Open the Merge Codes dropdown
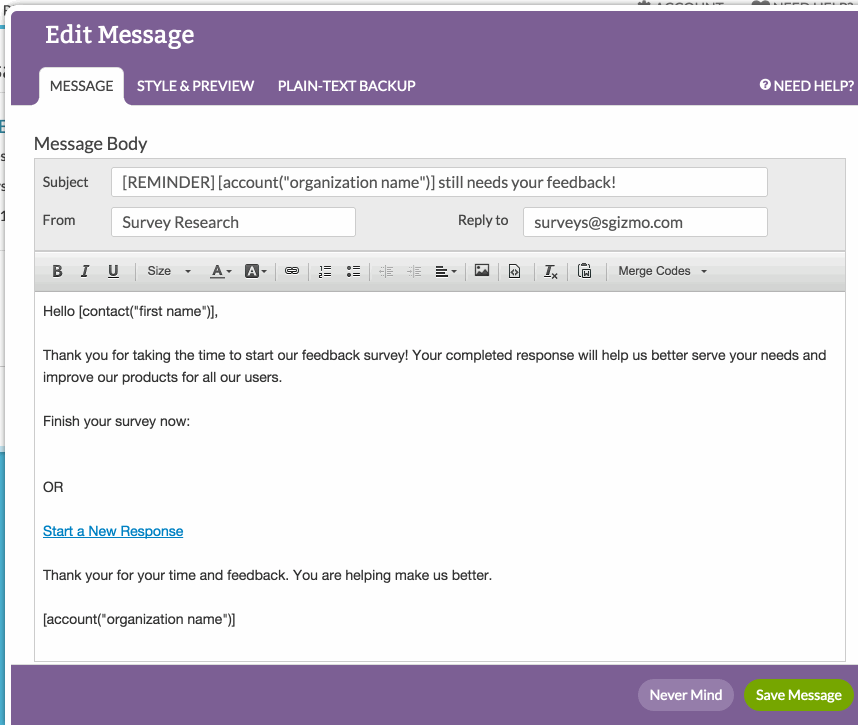Image resolution: width=858 pixels, height=725 pixels. coord(662,270)
